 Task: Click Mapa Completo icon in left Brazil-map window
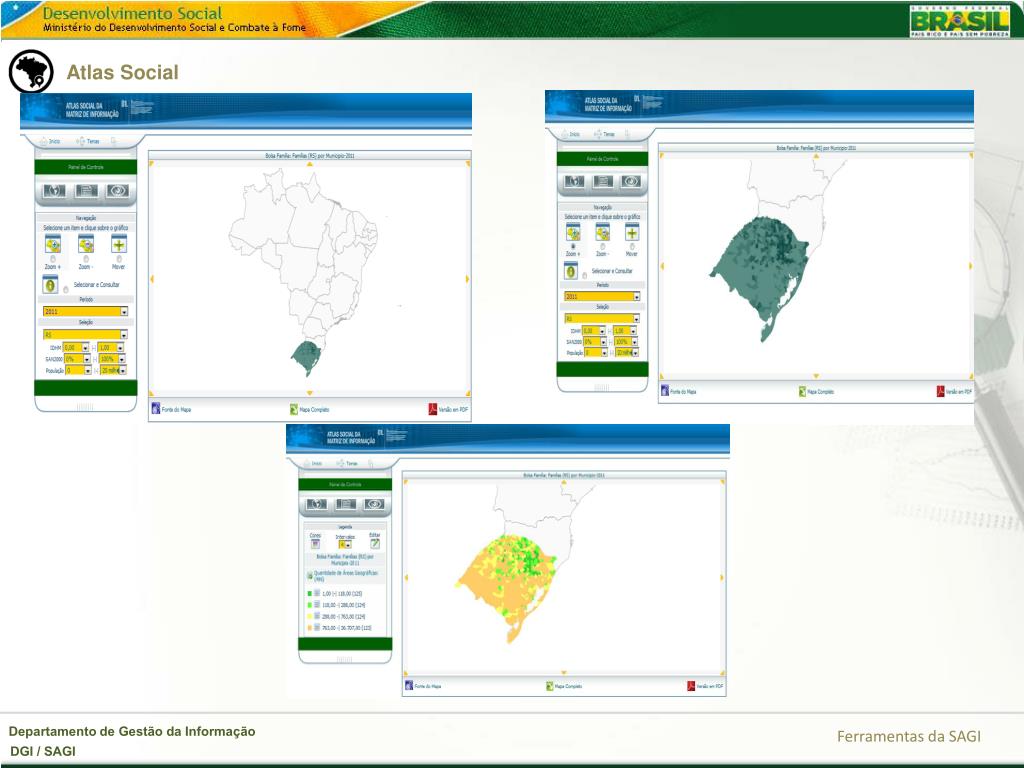[294, 409]
